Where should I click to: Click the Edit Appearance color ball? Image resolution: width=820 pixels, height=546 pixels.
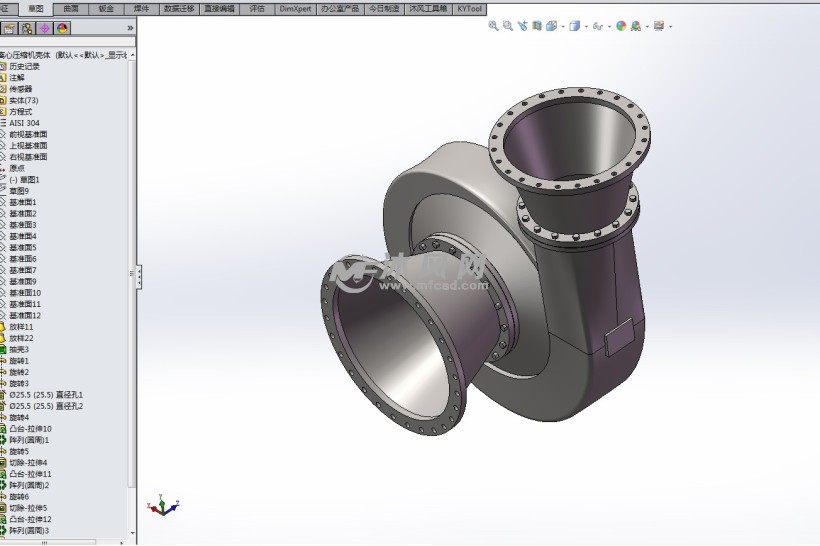click(x=621, y=26)
